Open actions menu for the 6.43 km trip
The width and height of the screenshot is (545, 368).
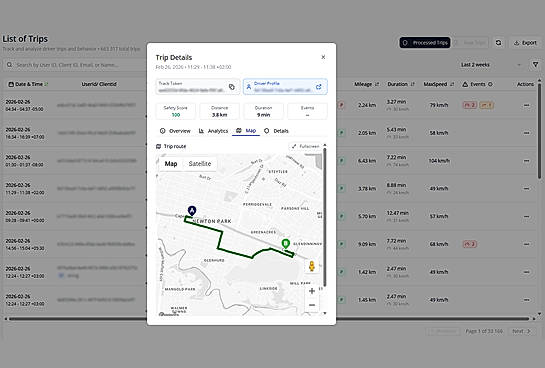tap(526, 161)
